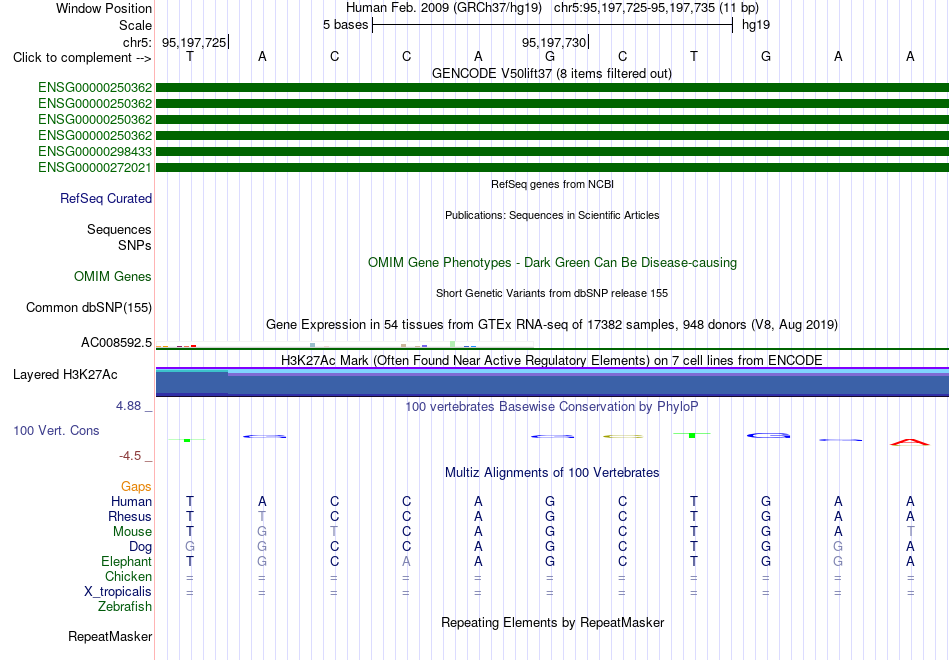Select the Zebrafish alignment row label
Image resolution: width=950 pixels, height=660 pixels.
click(x=125, y=606)
